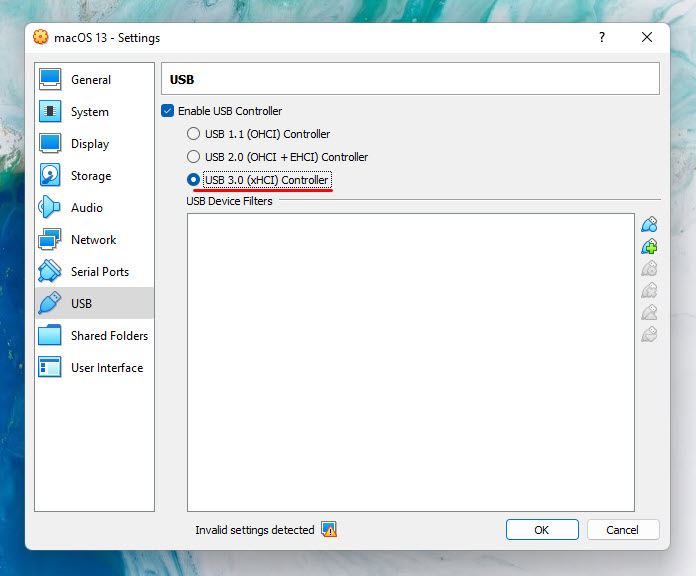The image size is (696, 576).
Task: Close the macOS 13 Settings dialog
Action: pos(647,37)
